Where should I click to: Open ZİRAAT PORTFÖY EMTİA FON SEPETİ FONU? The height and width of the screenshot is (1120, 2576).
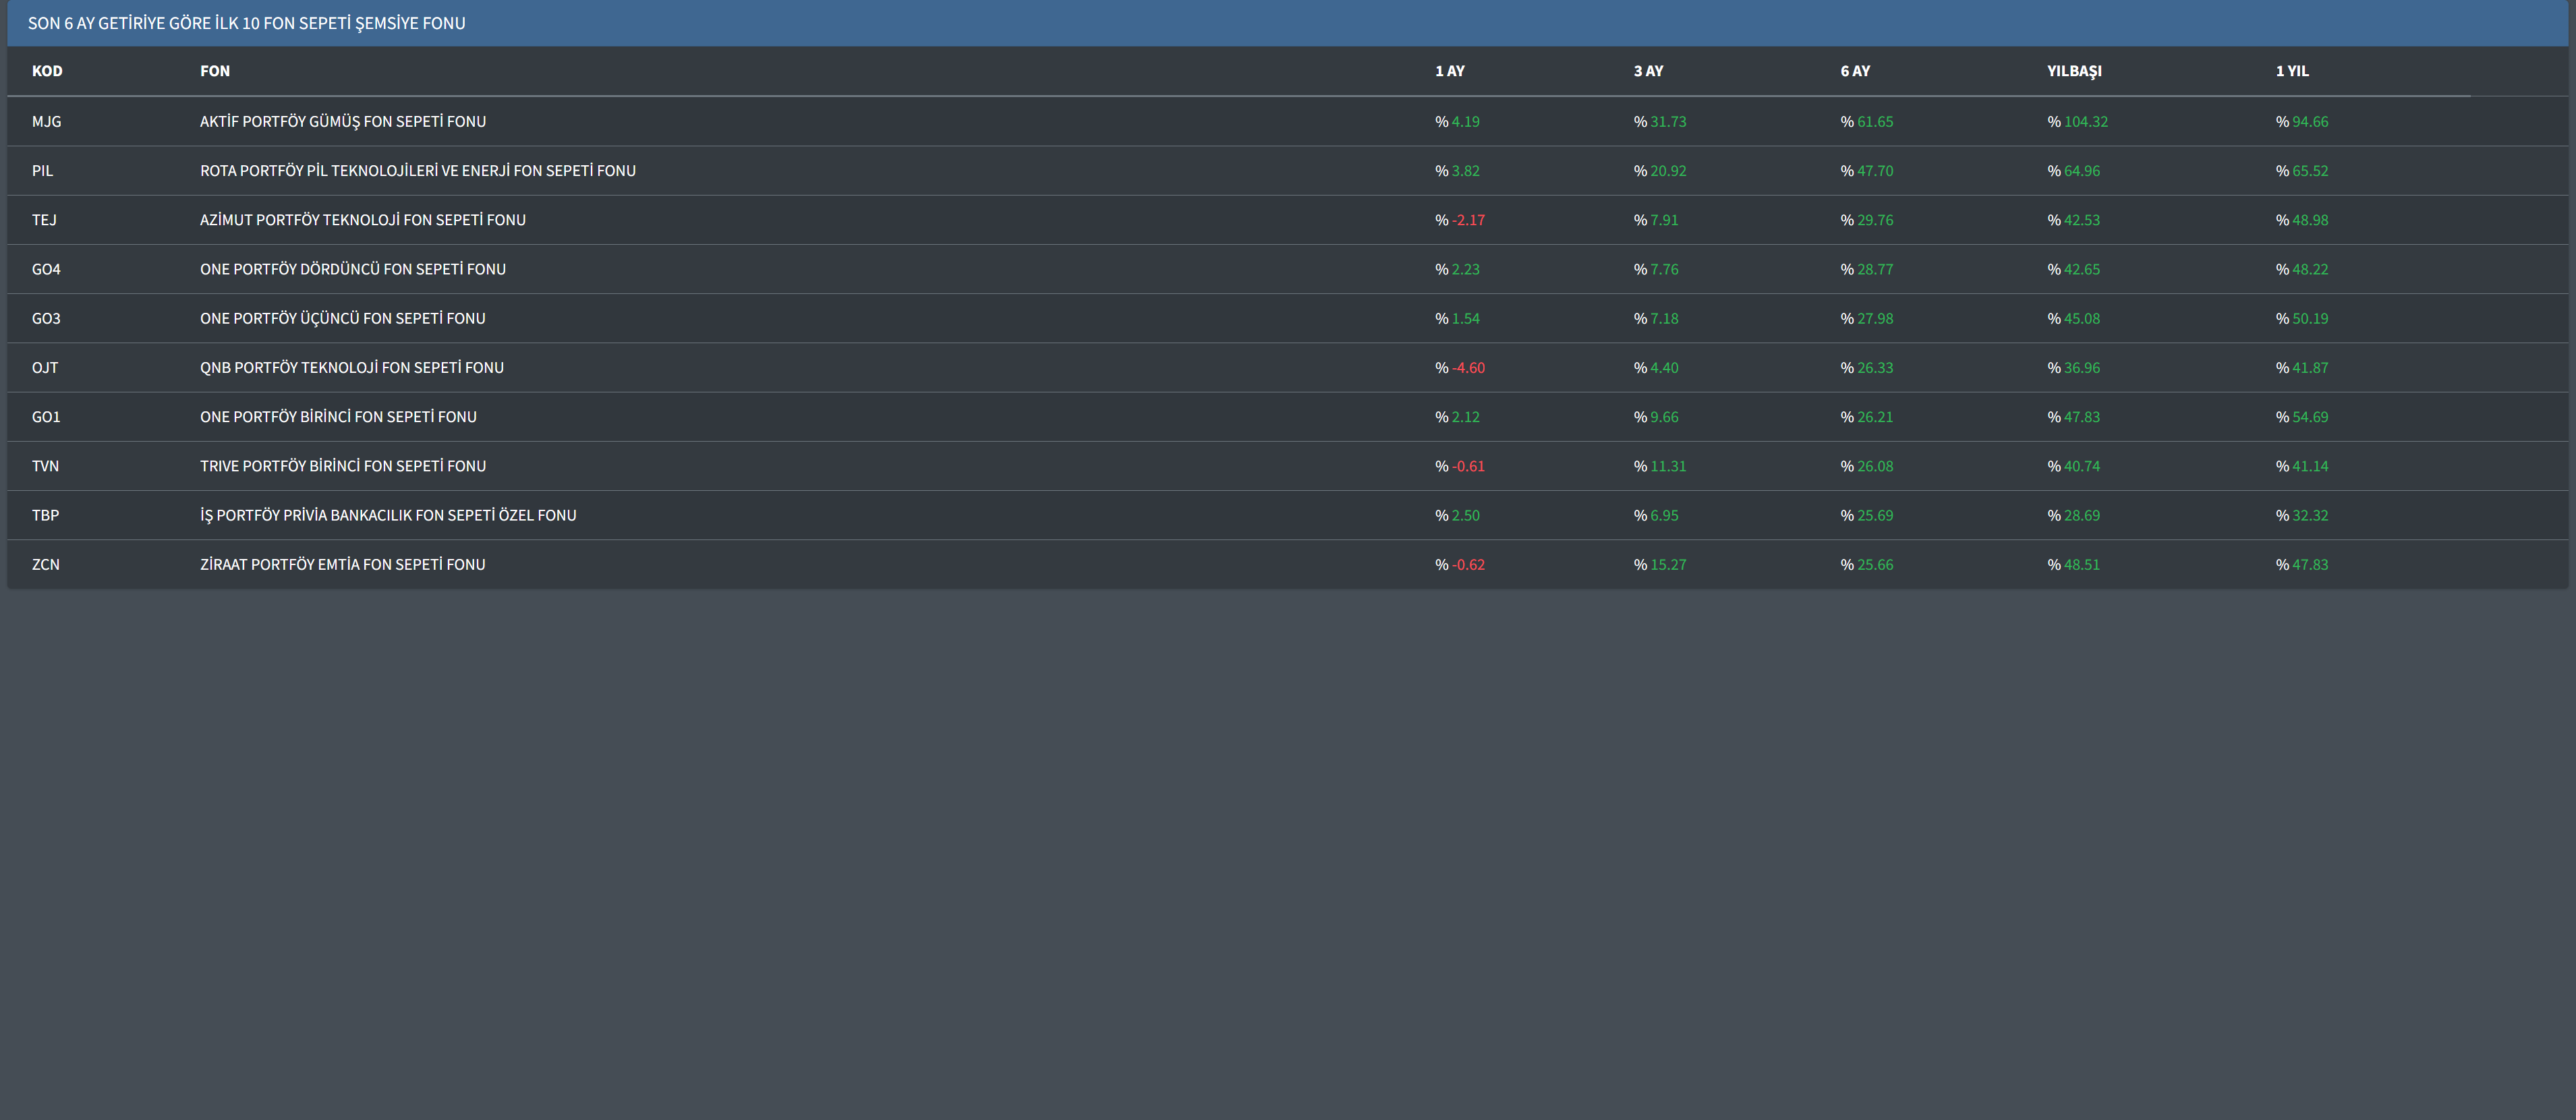coord(343,565)
